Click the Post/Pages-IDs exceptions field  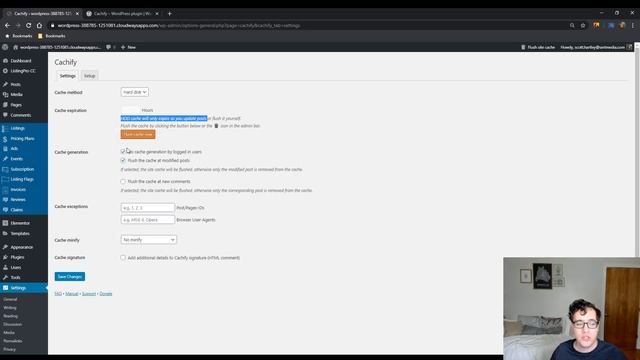(147, 208)
